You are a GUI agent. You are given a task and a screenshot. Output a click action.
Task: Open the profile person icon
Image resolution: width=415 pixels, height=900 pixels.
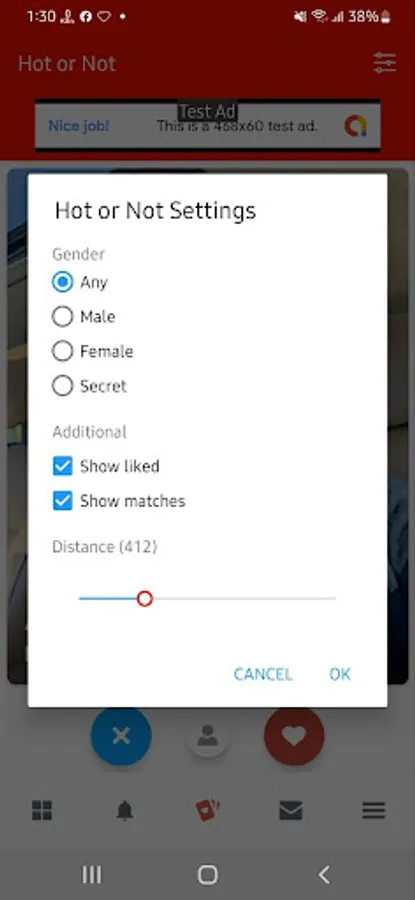pyautogui.click(x=207, y=736)
